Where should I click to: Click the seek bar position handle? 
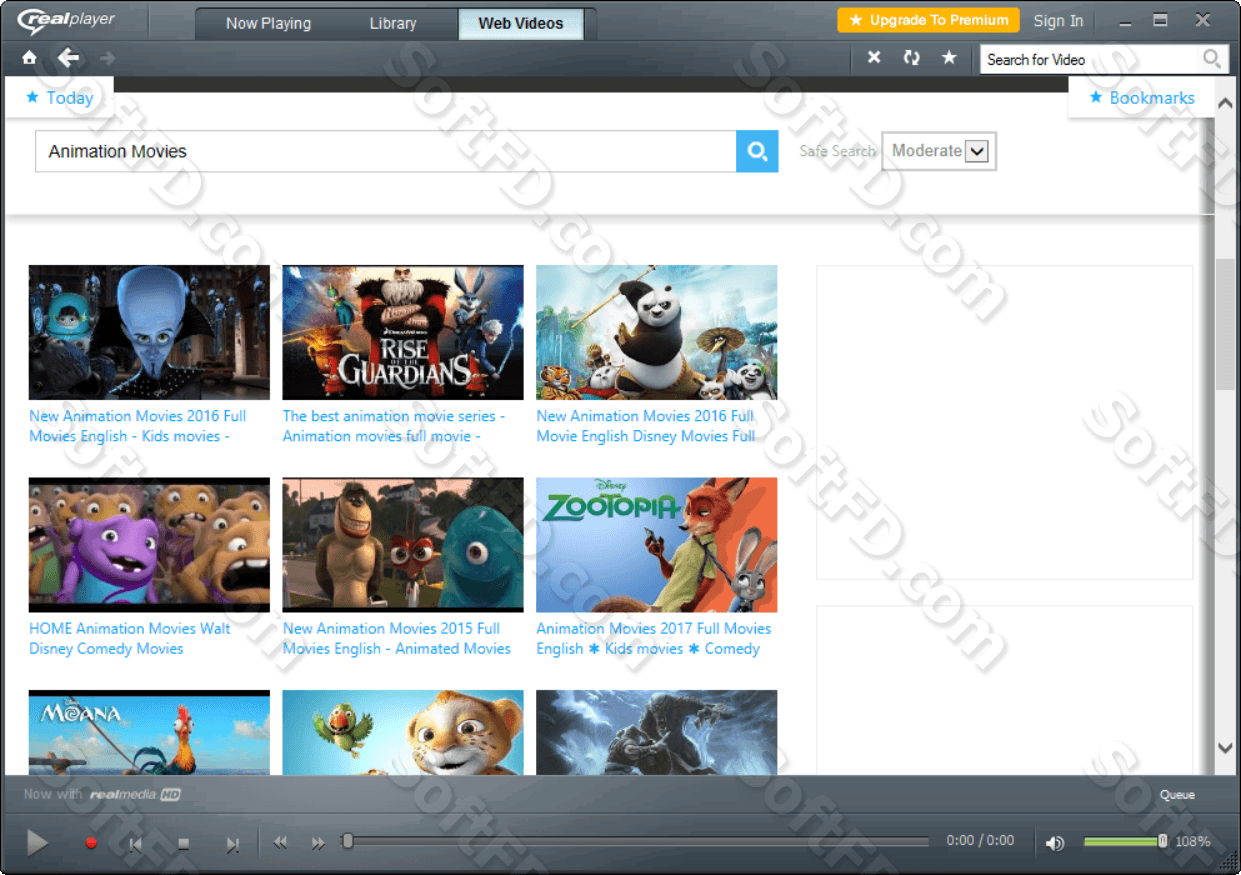347,842
